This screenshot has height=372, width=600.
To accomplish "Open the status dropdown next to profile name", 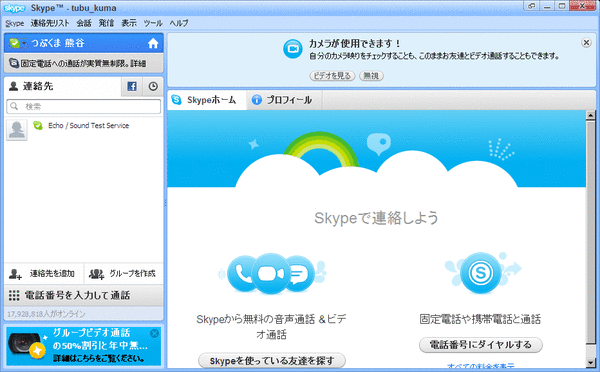I will (18, 43).
